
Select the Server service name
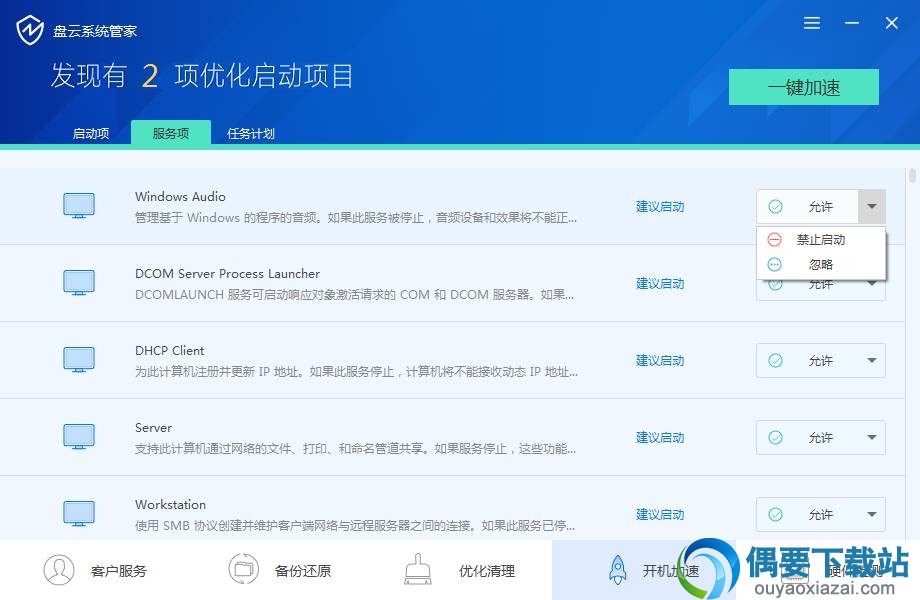153,428
